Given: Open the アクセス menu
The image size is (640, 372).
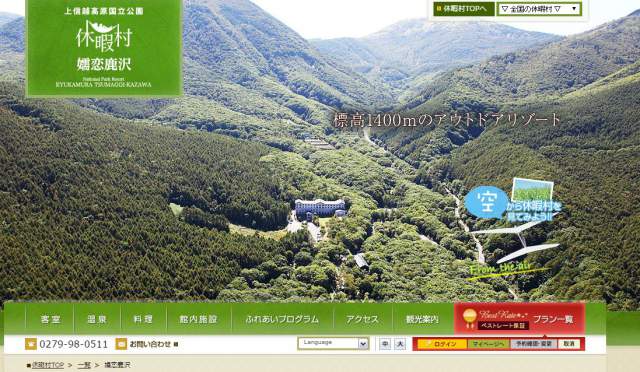Looking at the screenshot, I should [362, 319].
